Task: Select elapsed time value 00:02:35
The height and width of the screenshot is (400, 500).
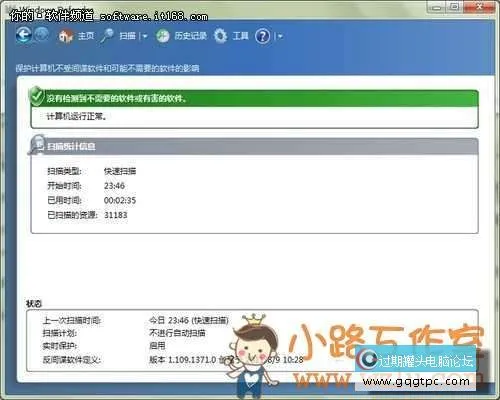Action: tap(120, 200)
